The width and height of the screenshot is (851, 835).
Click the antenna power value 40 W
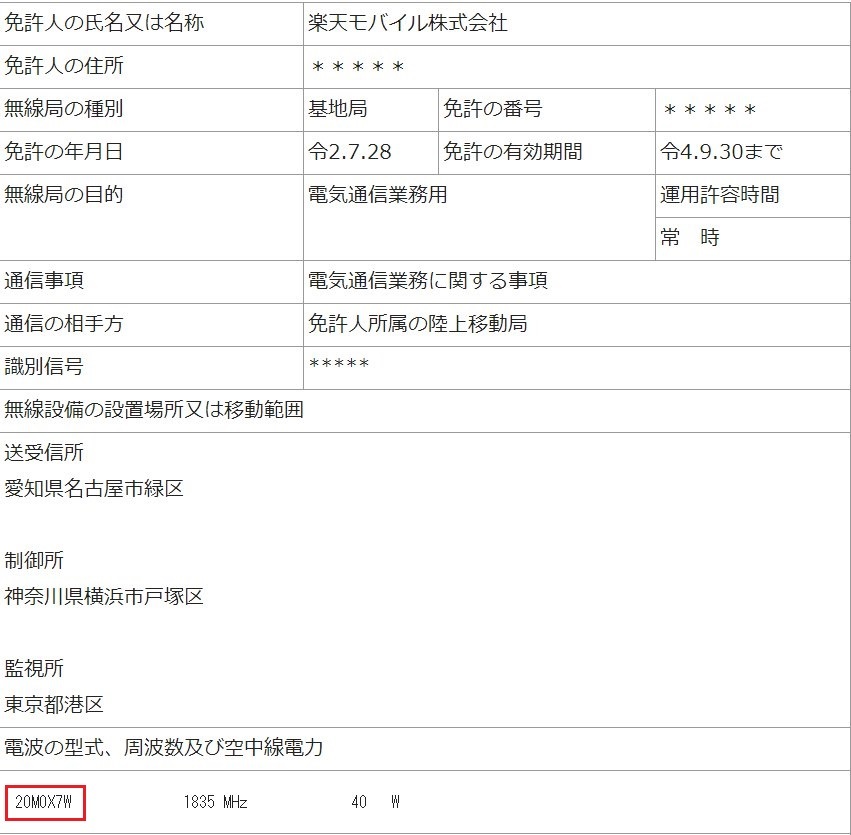point(375,802)
